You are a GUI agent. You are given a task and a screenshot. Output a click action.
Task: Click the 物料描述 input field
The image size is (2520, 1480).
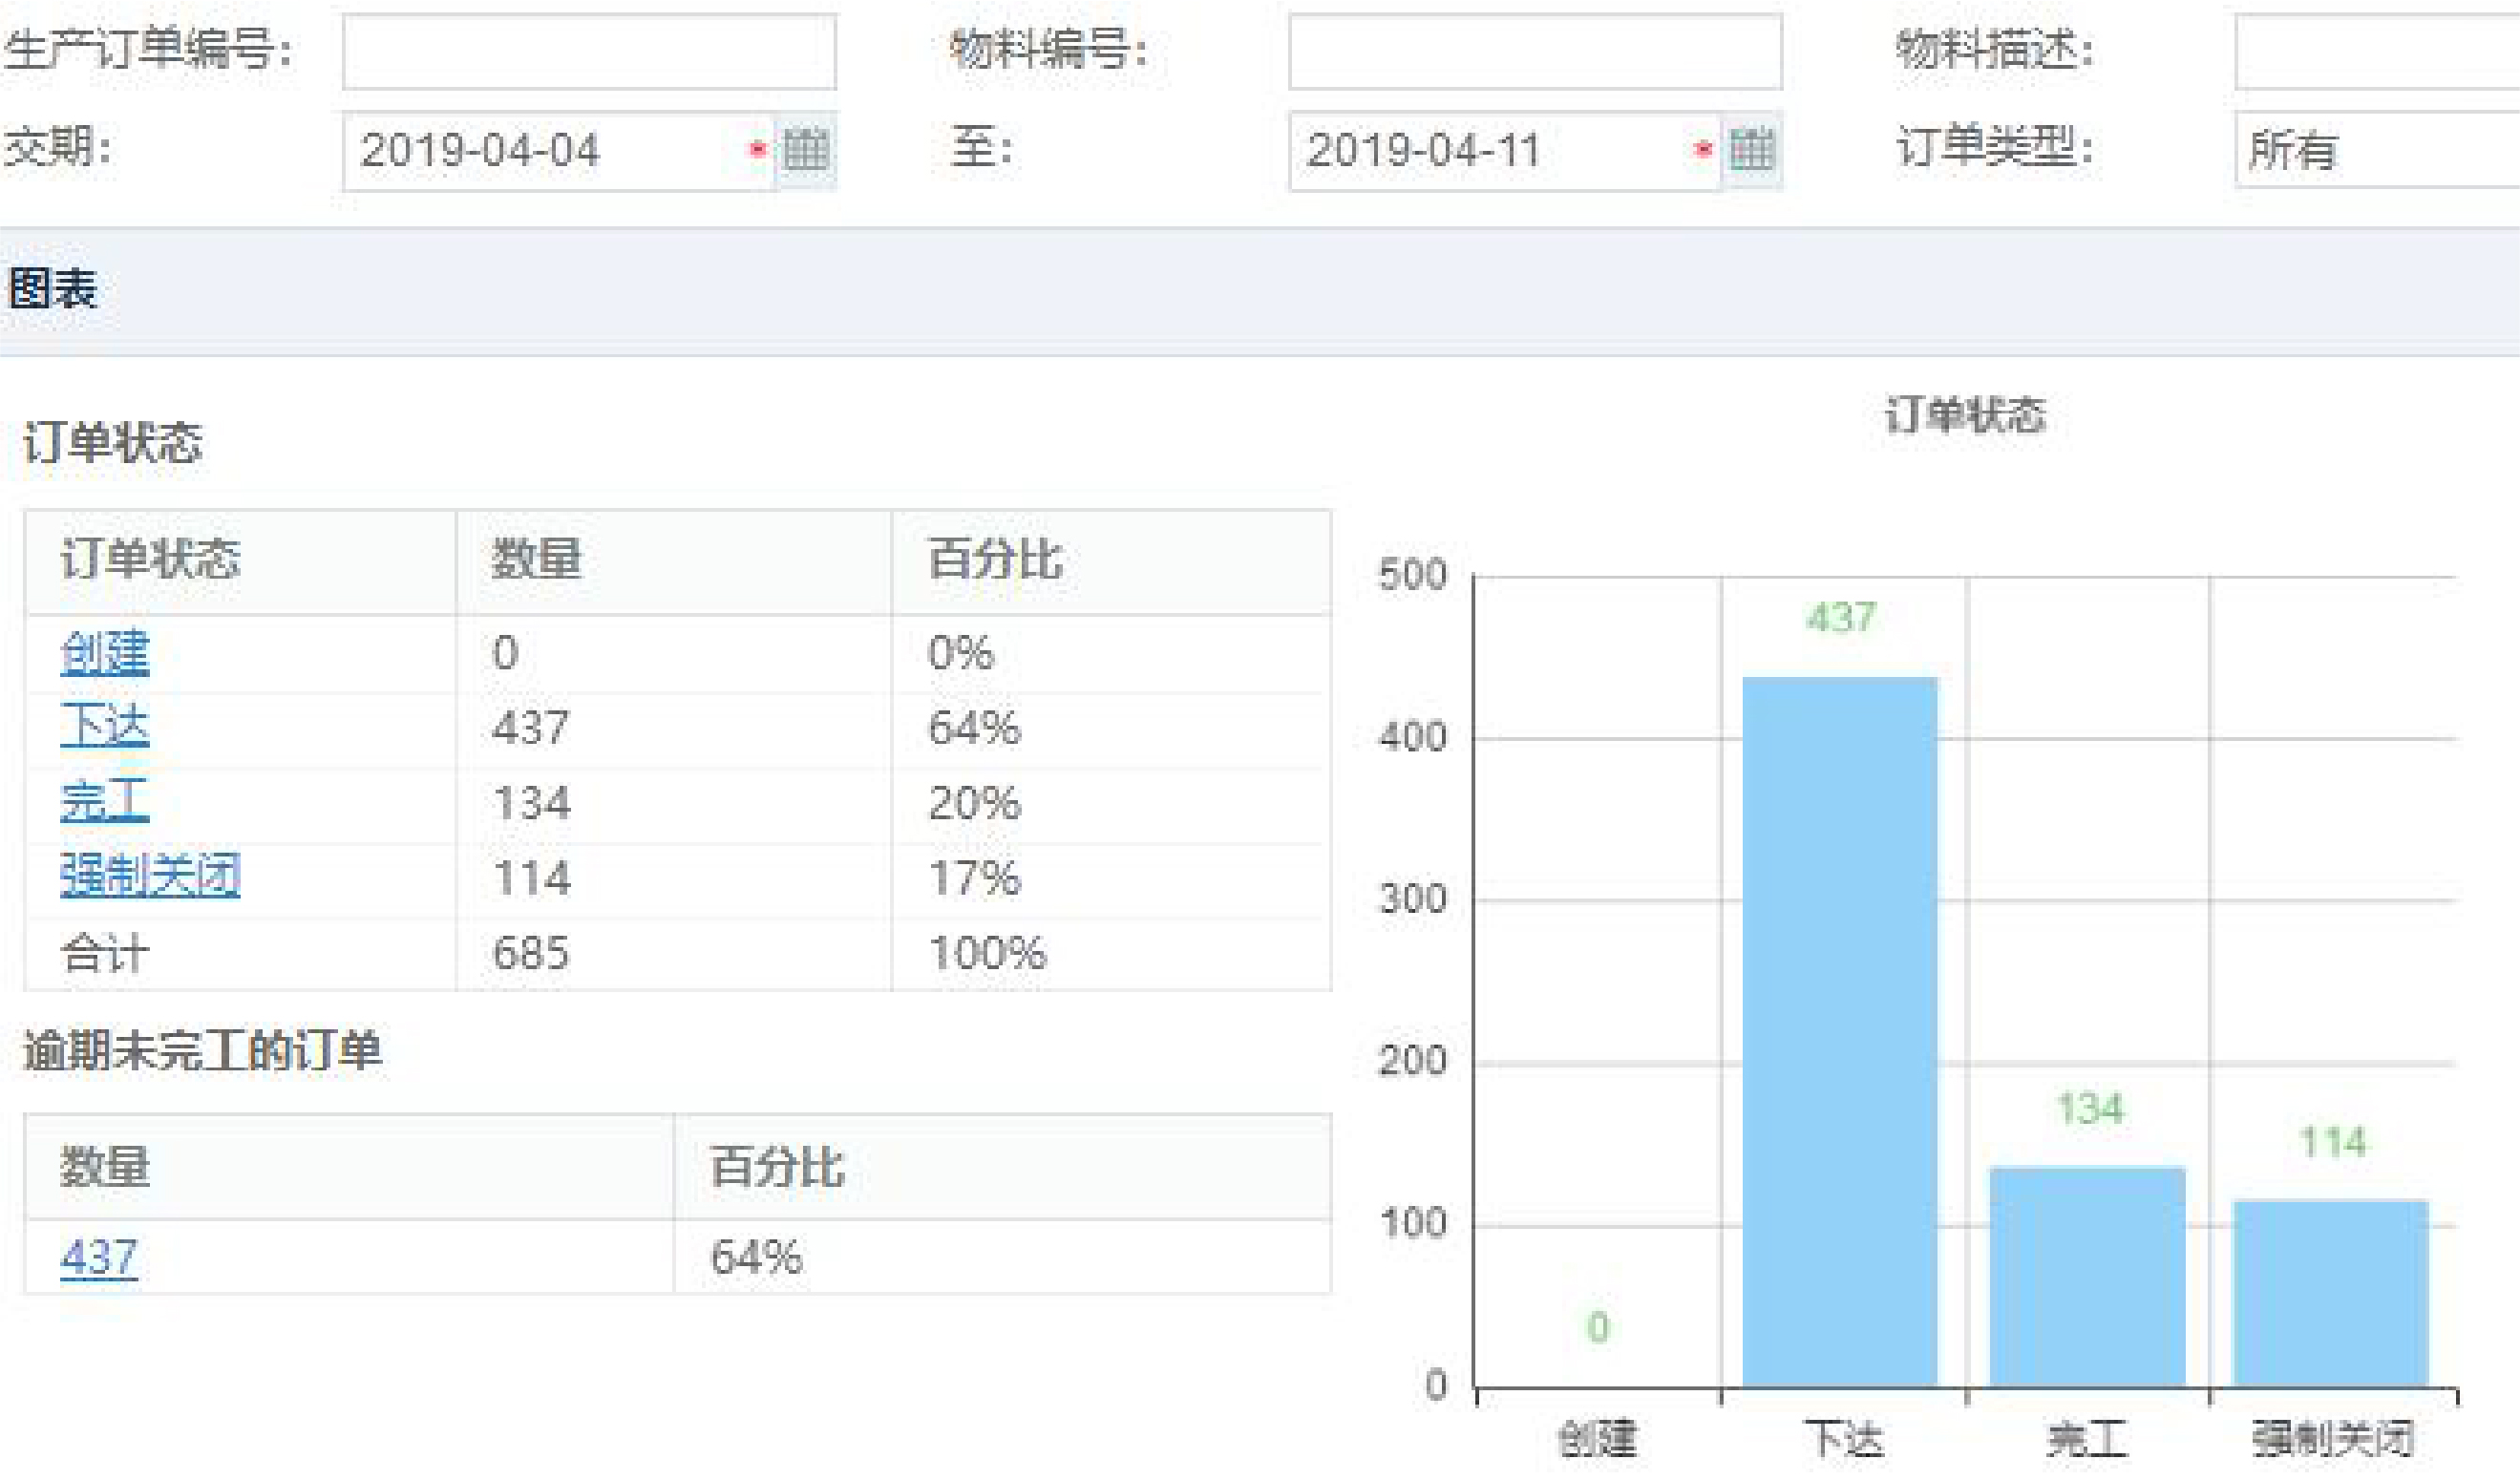pos(2378,52)
